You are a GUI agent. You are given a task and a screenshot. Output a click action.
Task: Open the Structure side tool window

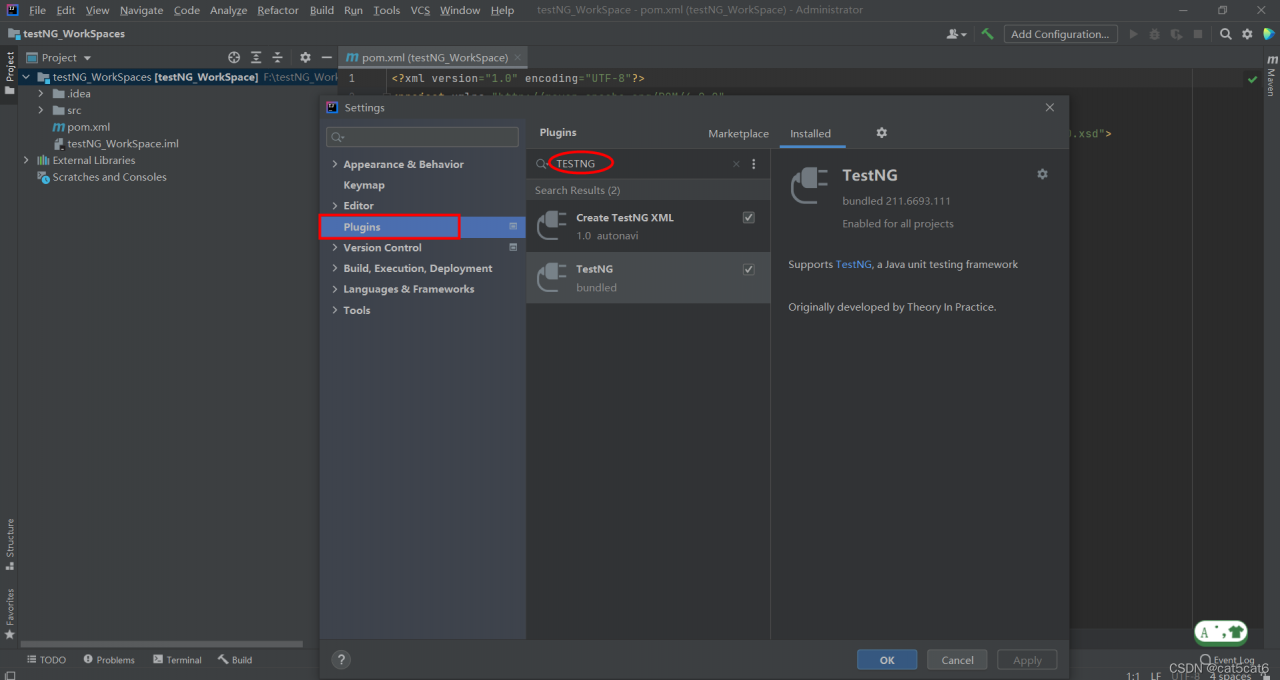click(x=9, y=544)
